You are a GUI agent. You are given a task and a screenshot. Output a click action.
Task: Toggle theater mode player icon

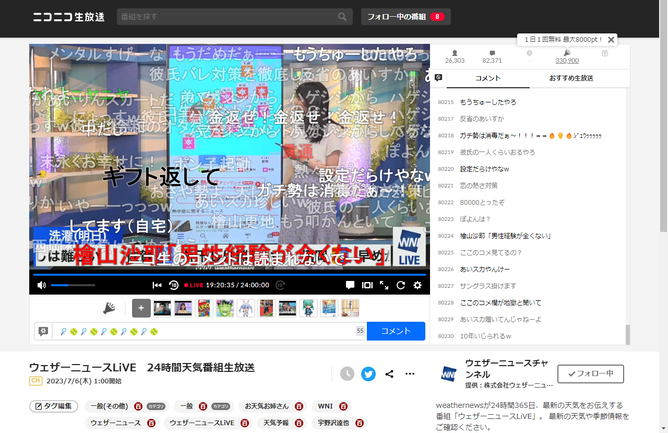367,285
